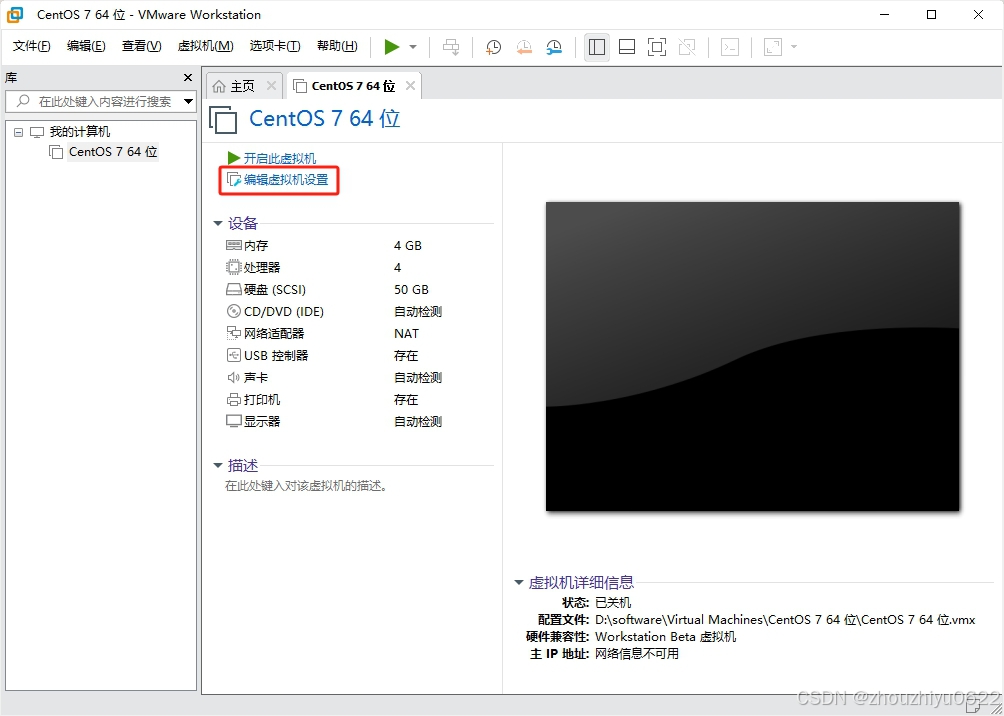Click the 声卡 device row
The image size is (1004, 716).
point(359,378)
